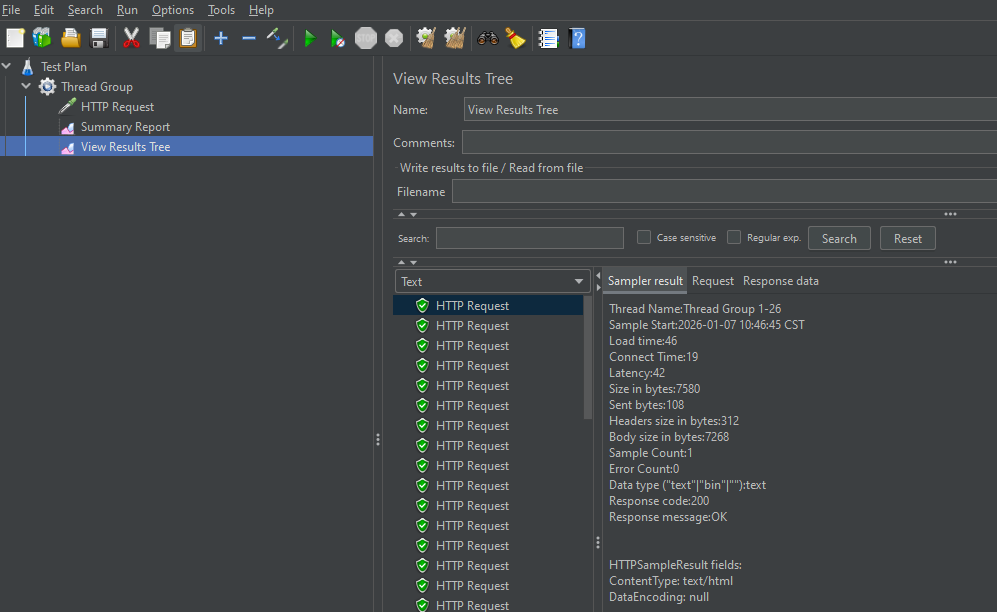Expand all nodes with the plus icon
Viewport: 997px width, 612px height.
click(221, 39)
